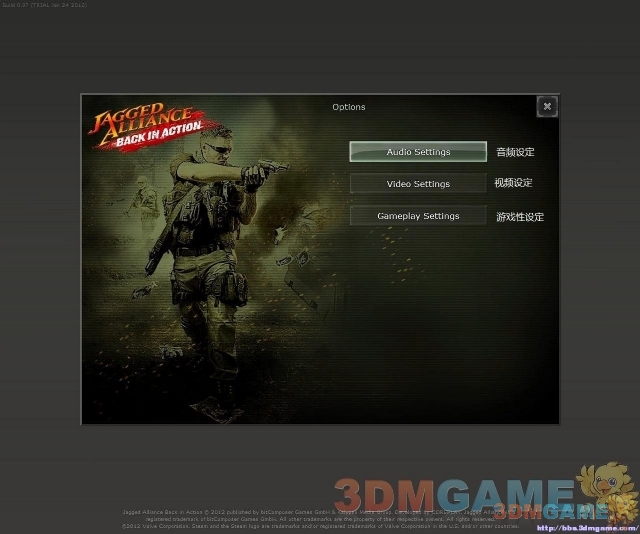Click the Chinese label beside Gameplay Settings
The width and height of the screenshot is (640, 534).
click(520, 217)
